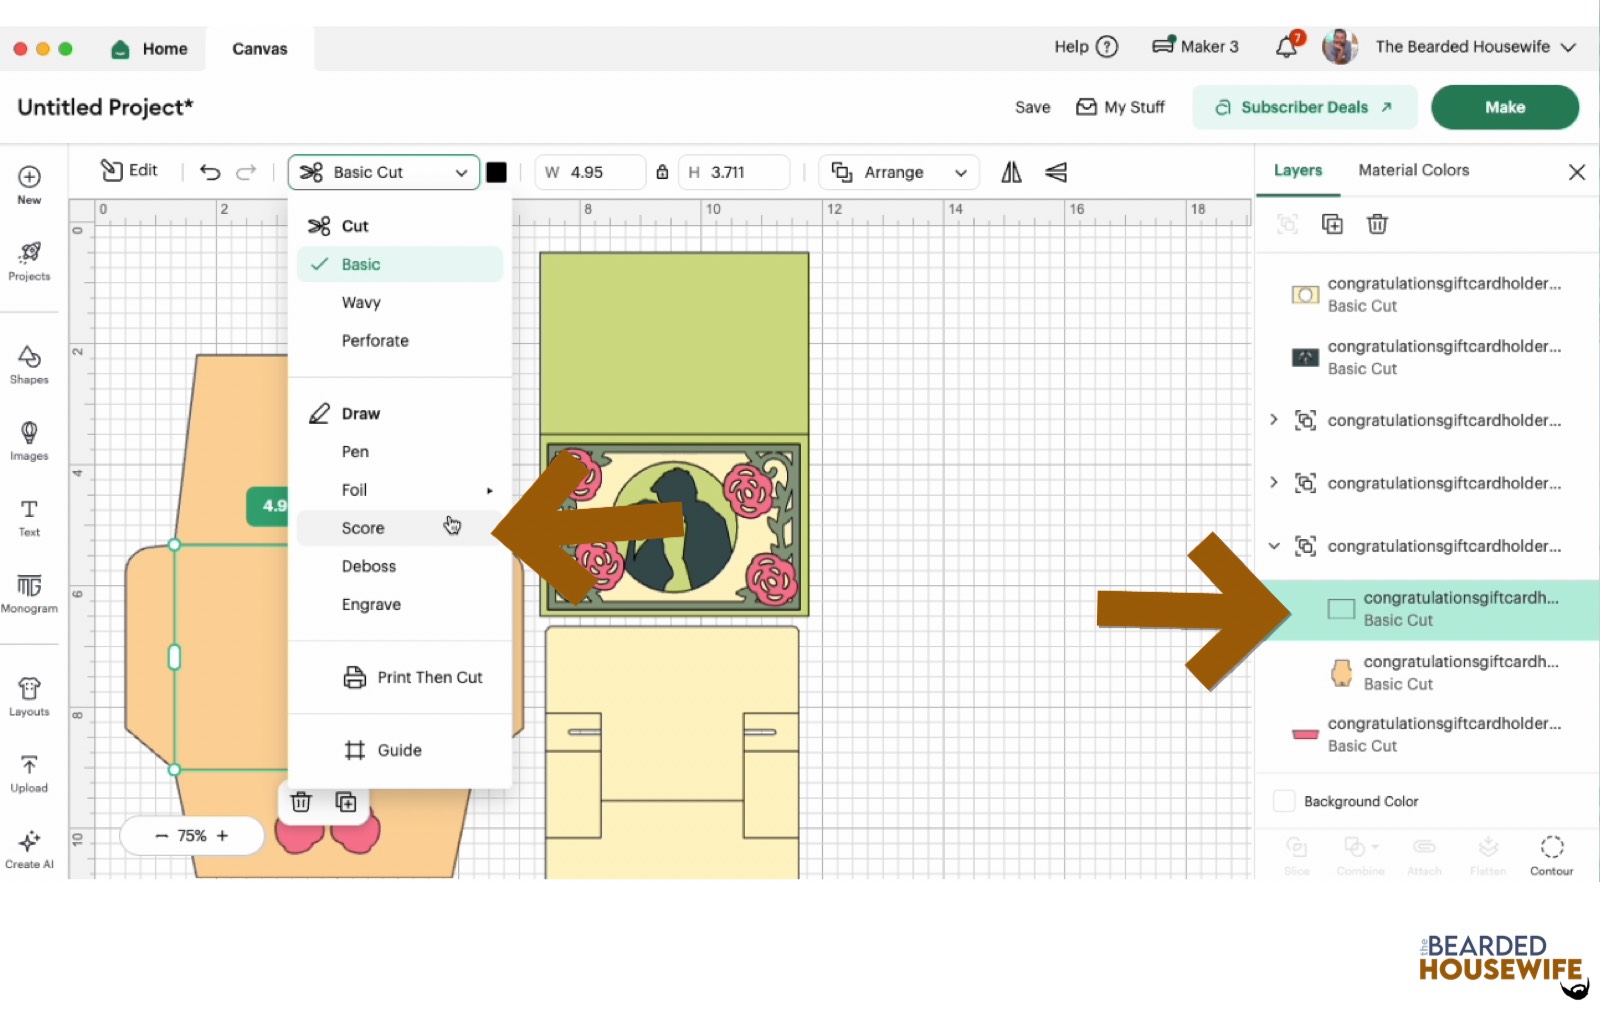
Task: Click the Flip horizontal icon
Action: tap(1011, 172)
